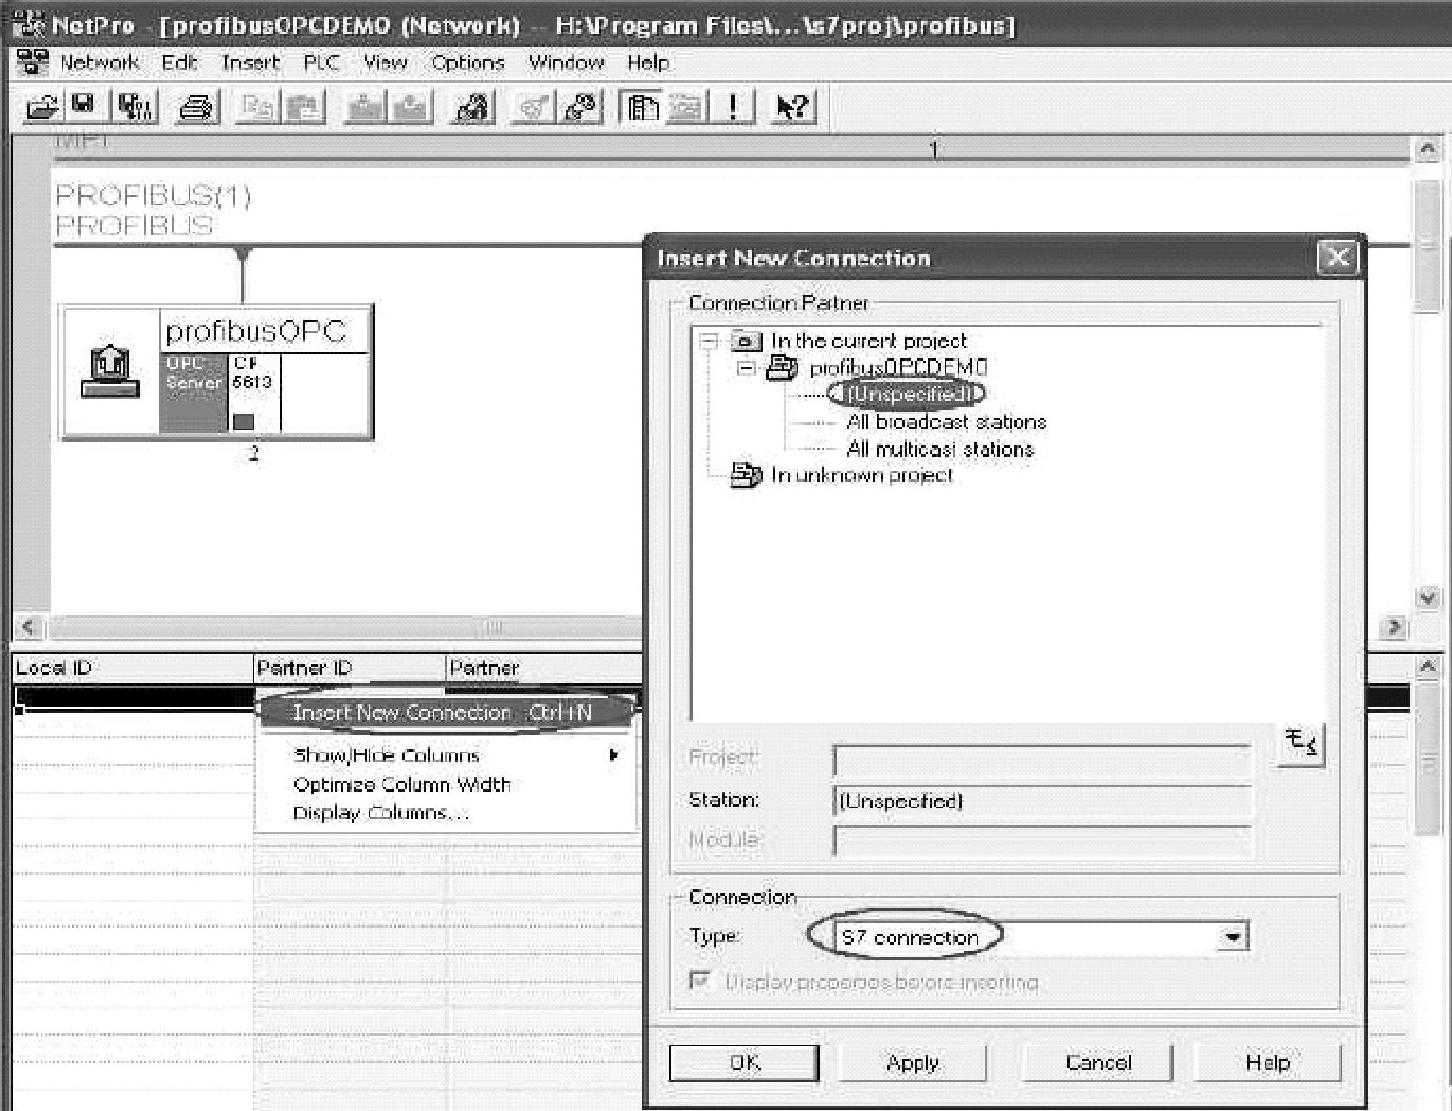The height and width of the screenshot is (1111, 1452).
Task: Click network view horizontal scroll right arrow
Action: pyautogui.click(x=1392, y=628)
